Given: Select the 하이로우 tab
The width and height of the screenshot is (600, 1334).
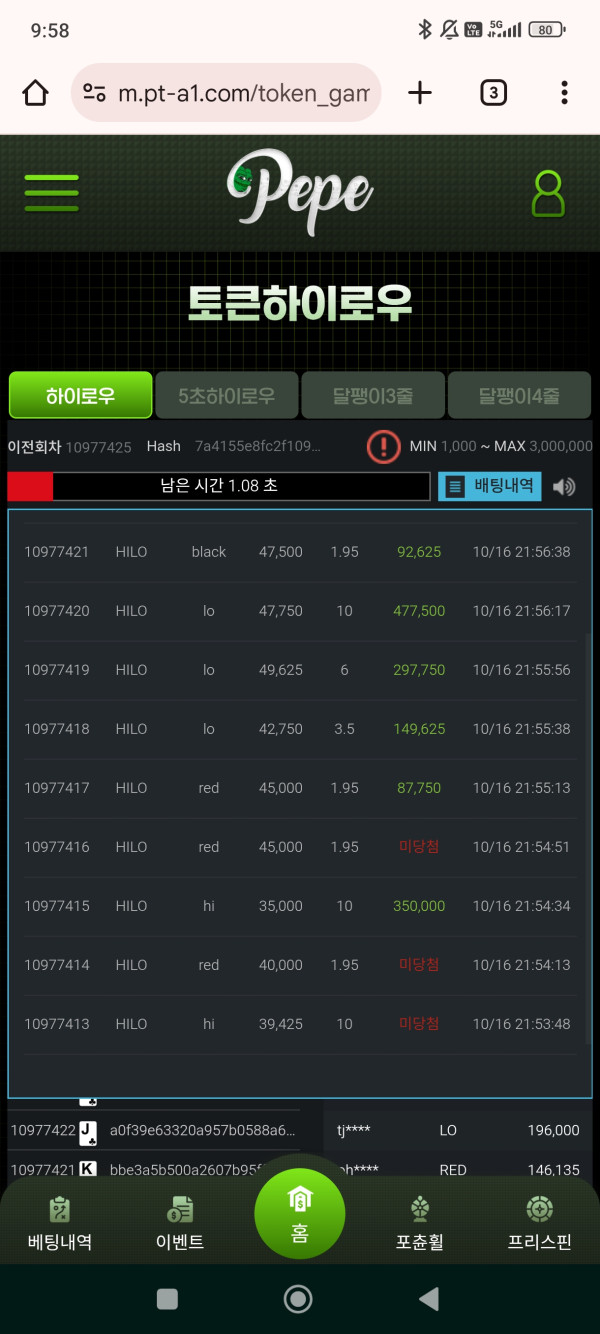Looking at the screenshot, I should coord(80,396).
